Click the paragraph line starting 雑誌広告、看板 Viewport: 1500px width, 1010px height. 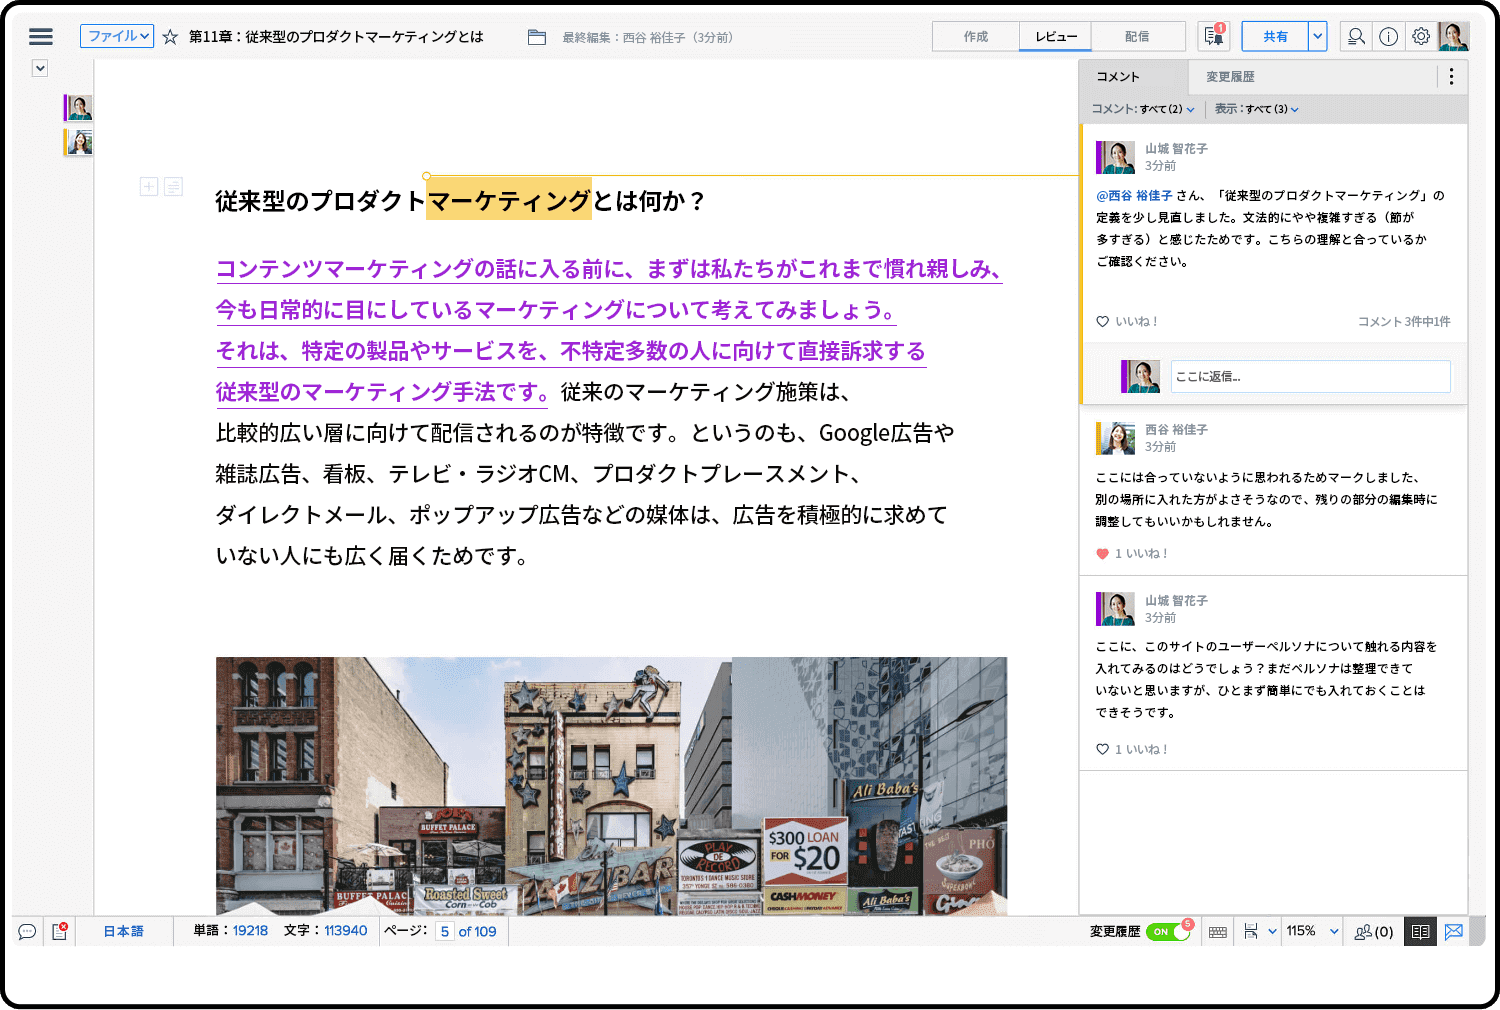538,474
